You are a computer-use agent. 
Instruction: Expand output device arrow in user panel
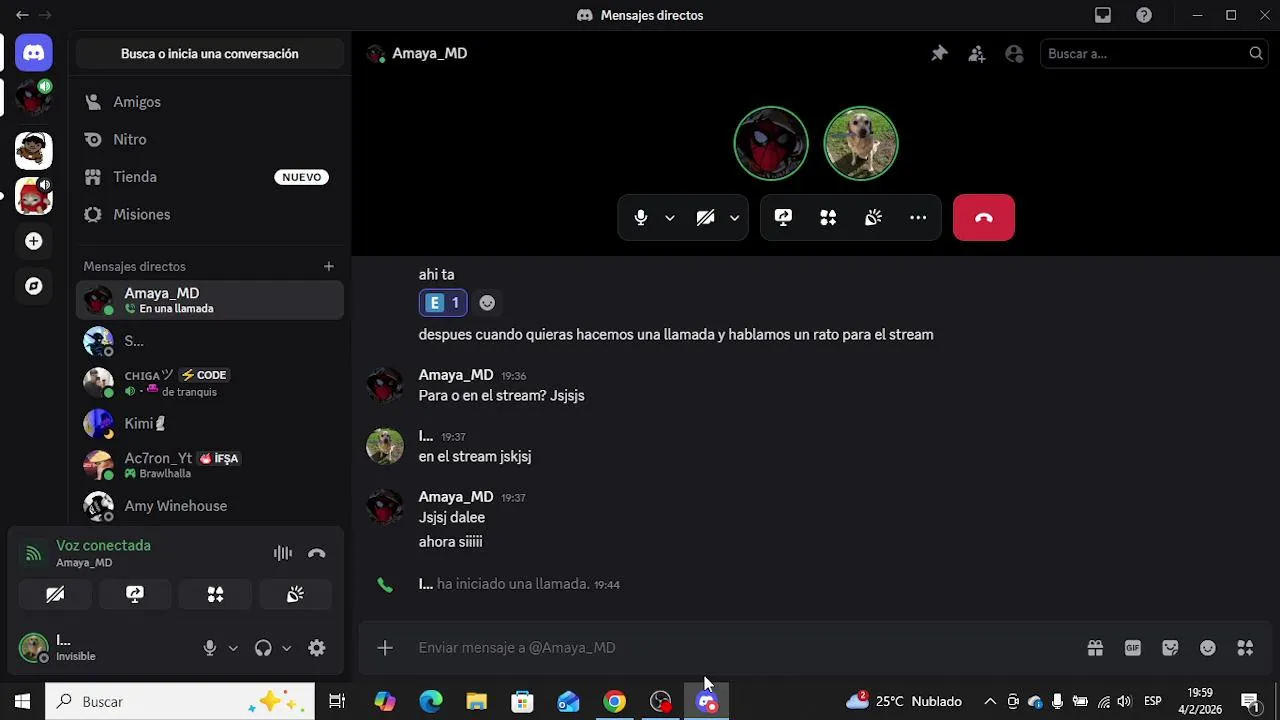coord(286,648)
